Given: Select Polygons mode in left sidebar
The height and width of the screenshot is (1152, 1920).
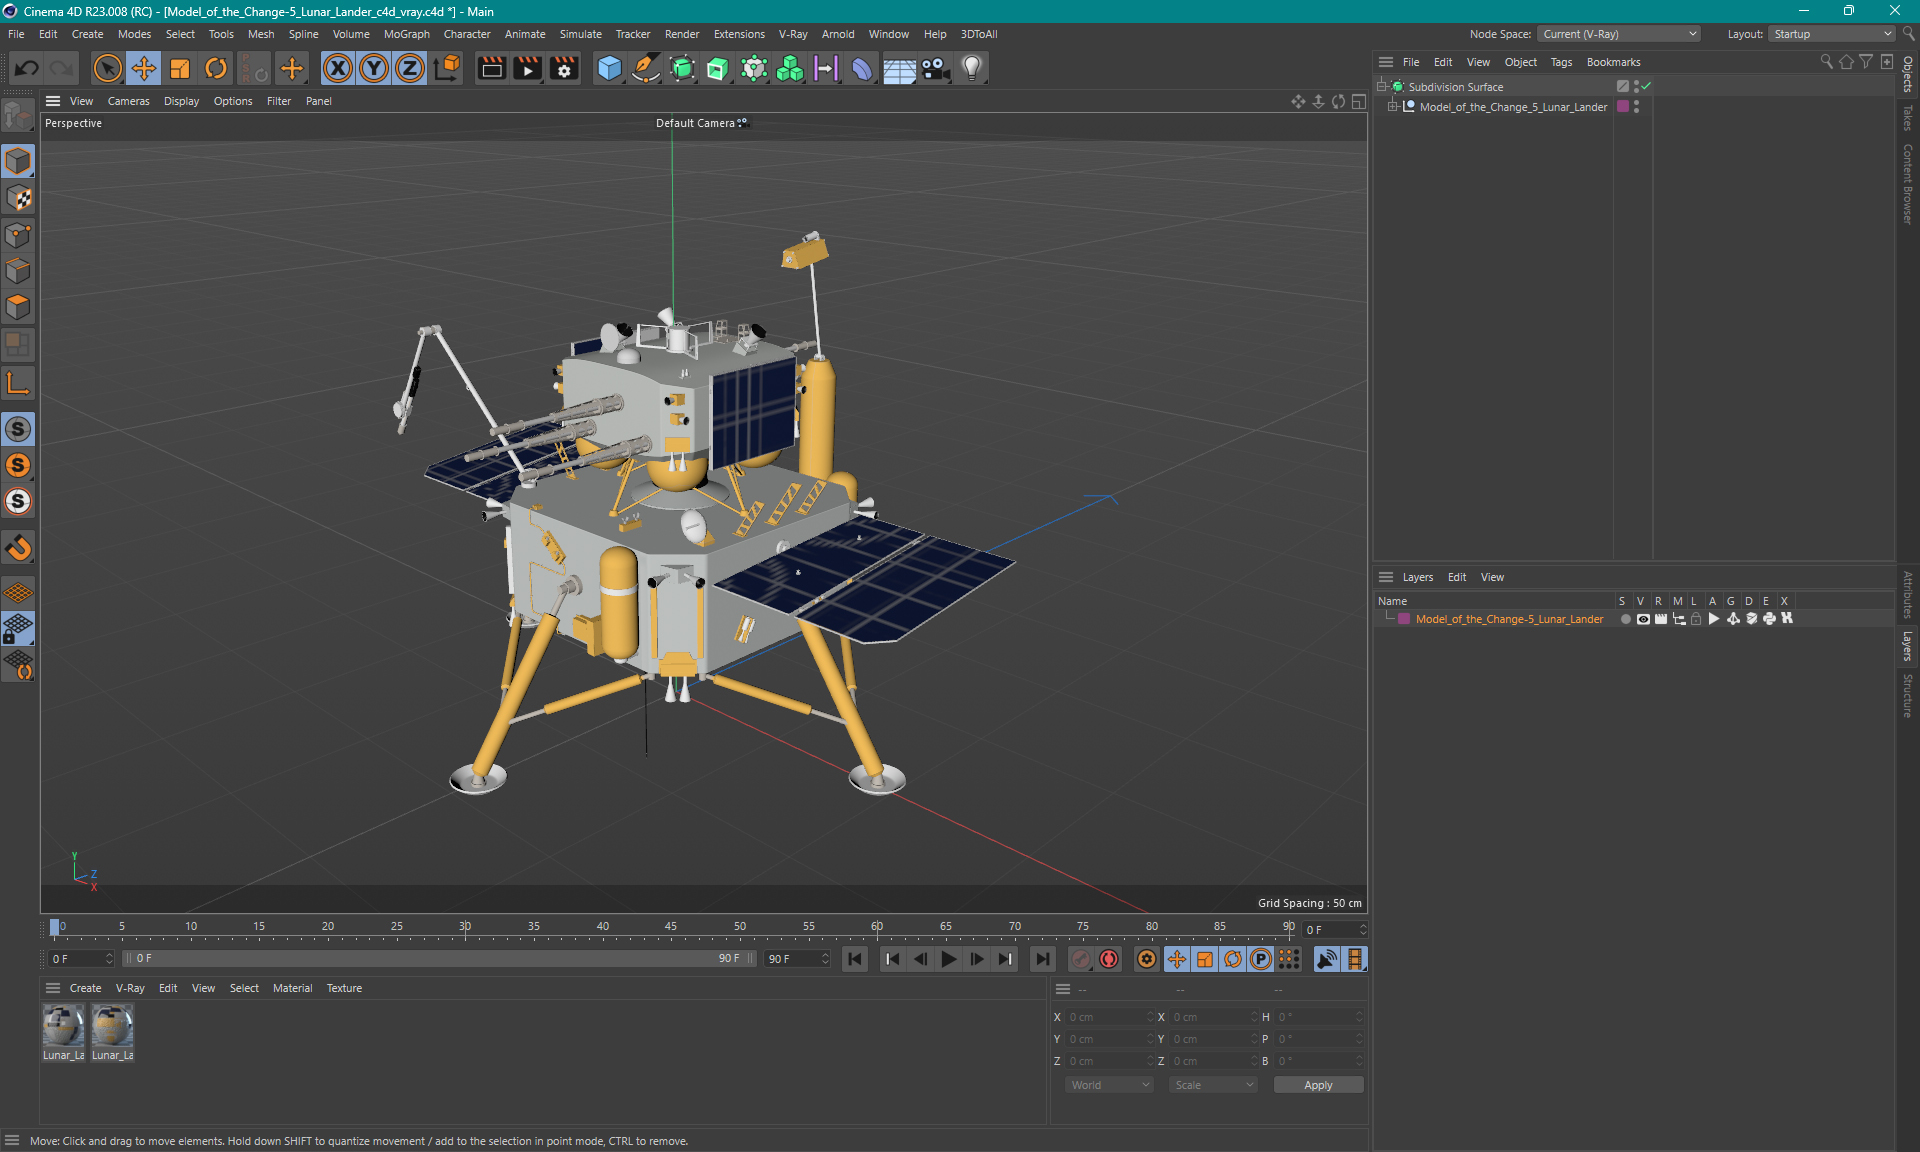Looking at the screenshot, I should [x=18, y=307].
